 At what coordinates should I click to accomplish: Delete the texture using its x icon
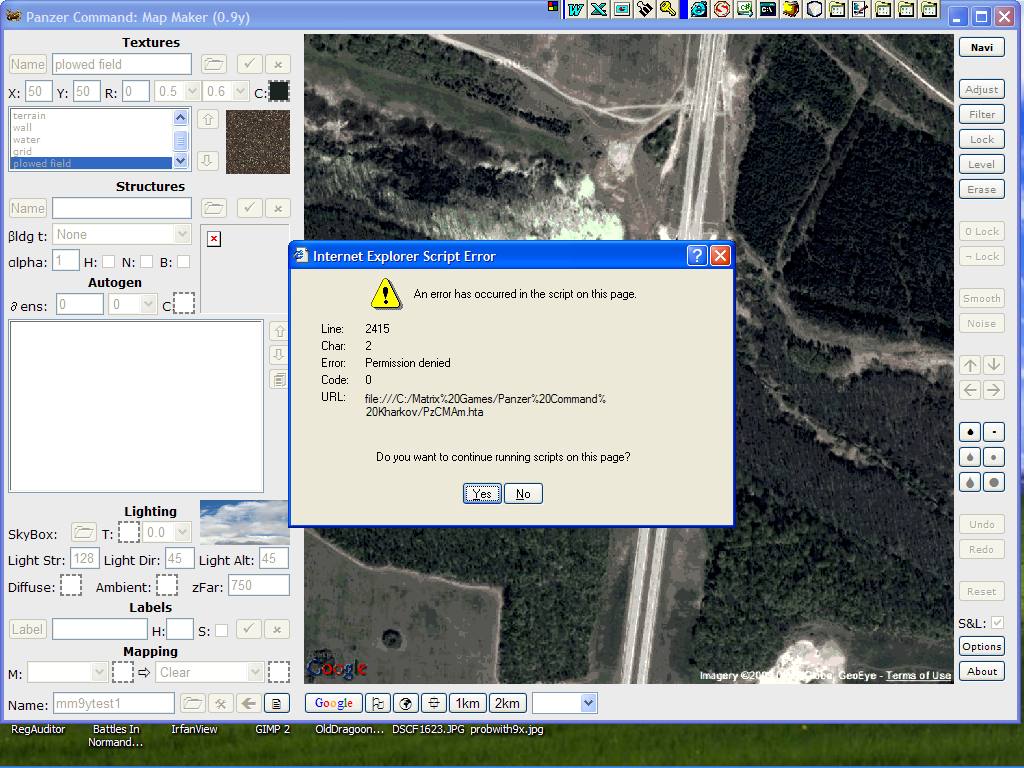click(x=278, y=64)
